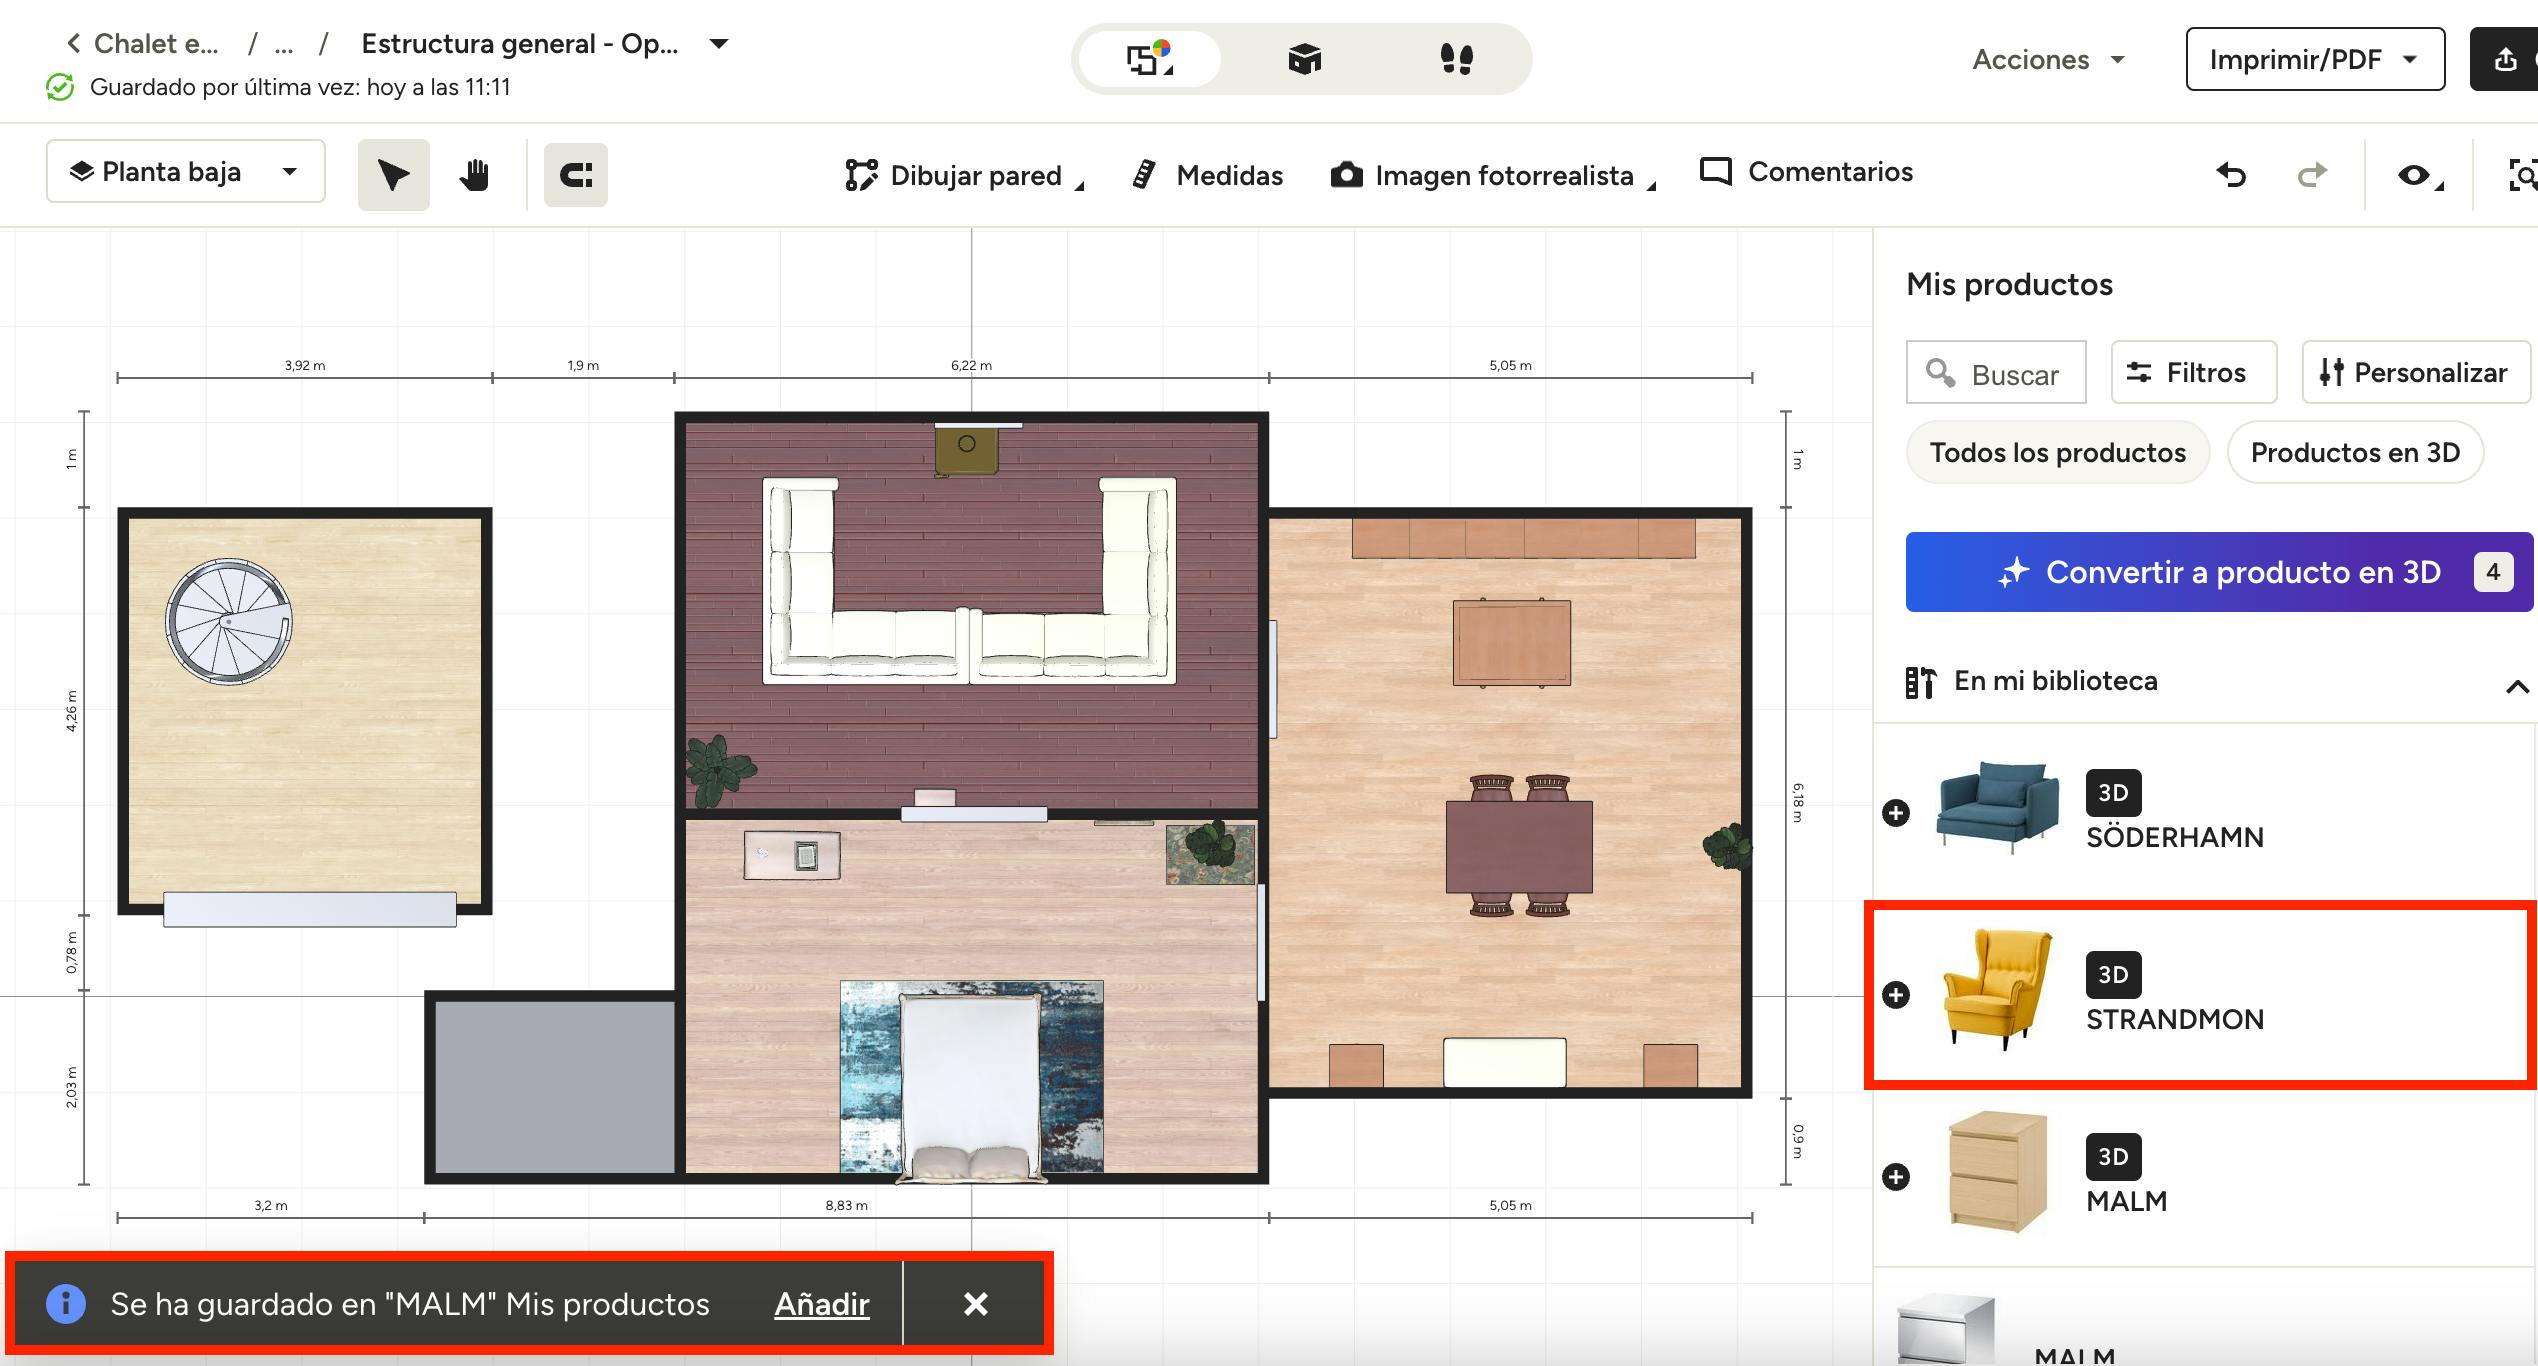
Task: Open the Planta baja floor dropdown
Action: point(186,172)
